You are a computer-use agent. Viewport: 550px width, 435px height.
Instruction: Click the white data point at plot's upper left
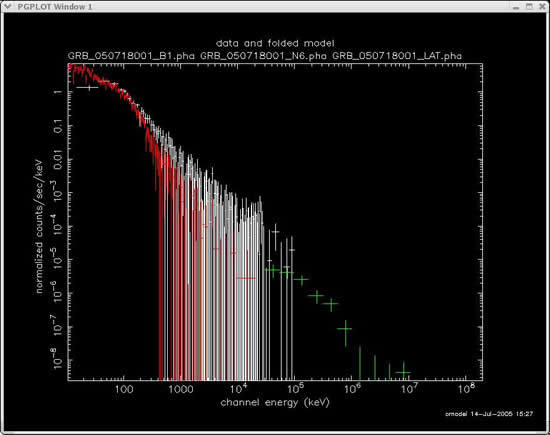(x=88, y=87)
